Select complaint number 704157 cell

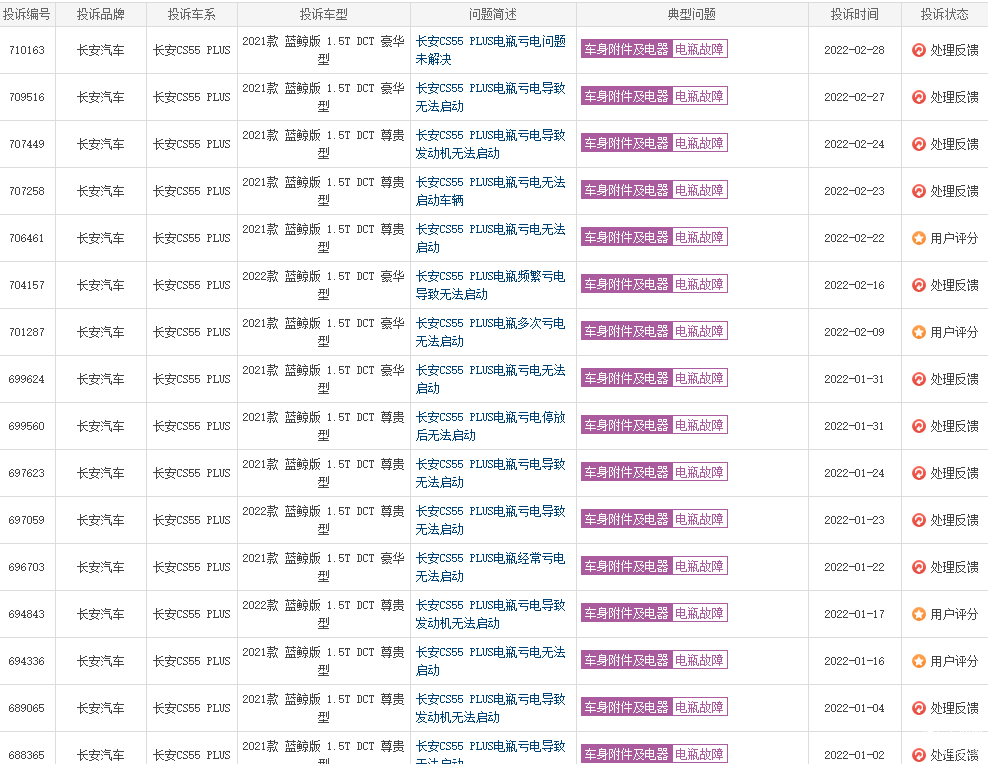27,285
